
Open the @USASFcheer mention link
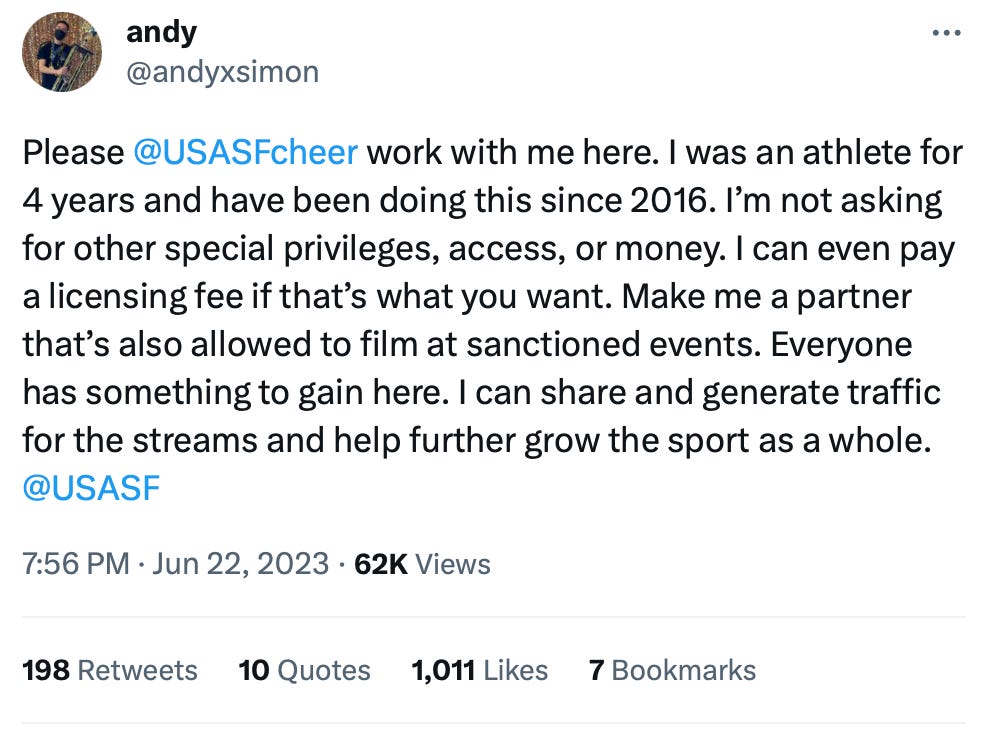click(245, 153)
